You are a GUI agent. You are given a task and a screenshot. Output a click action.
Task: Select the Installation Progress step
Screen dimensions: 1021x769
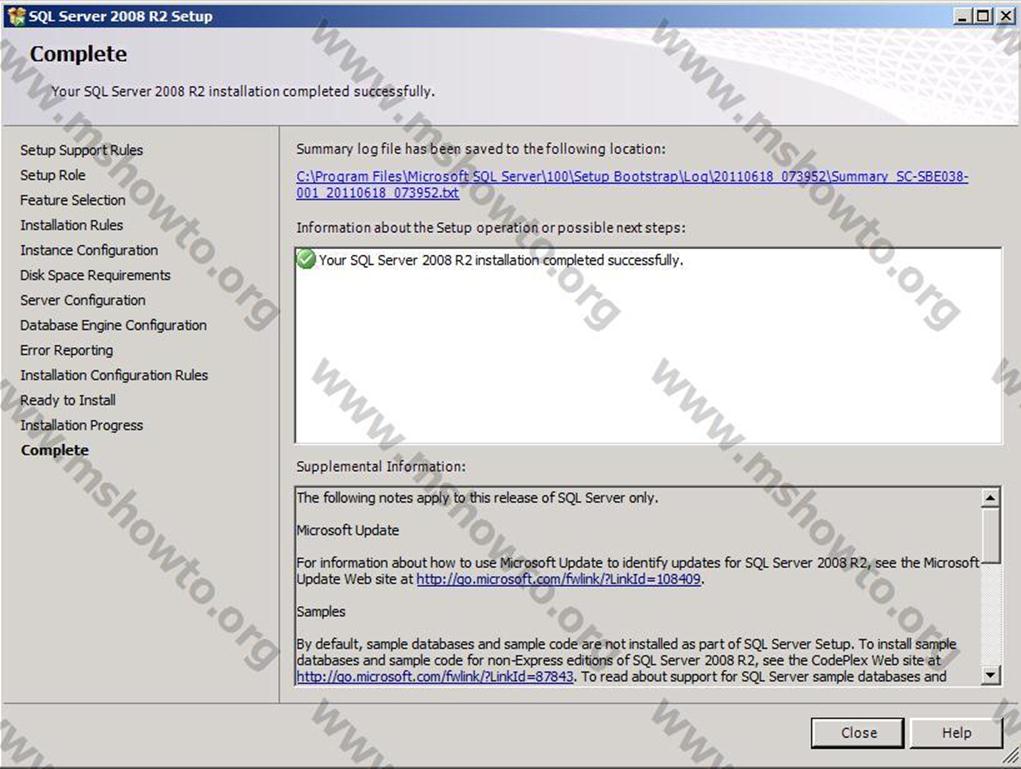81,425
